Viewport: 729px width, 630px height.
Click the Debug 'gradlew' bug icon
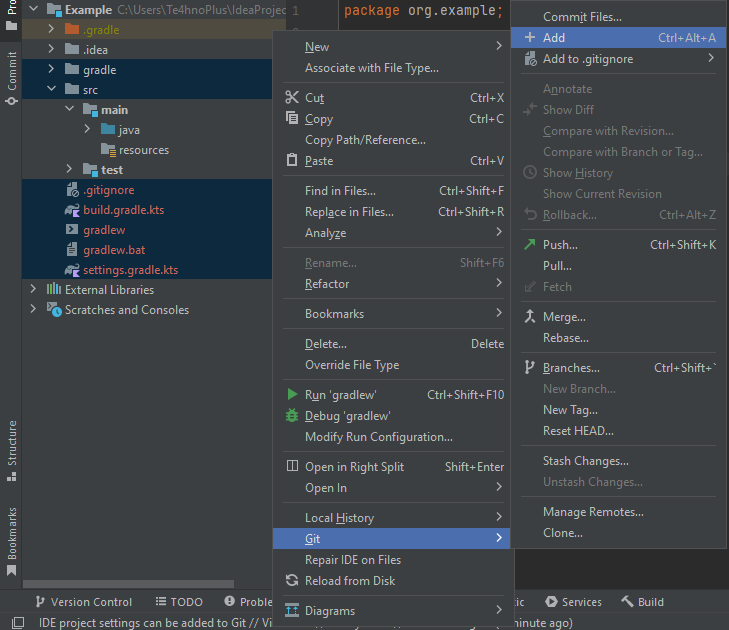pos(292,416)
